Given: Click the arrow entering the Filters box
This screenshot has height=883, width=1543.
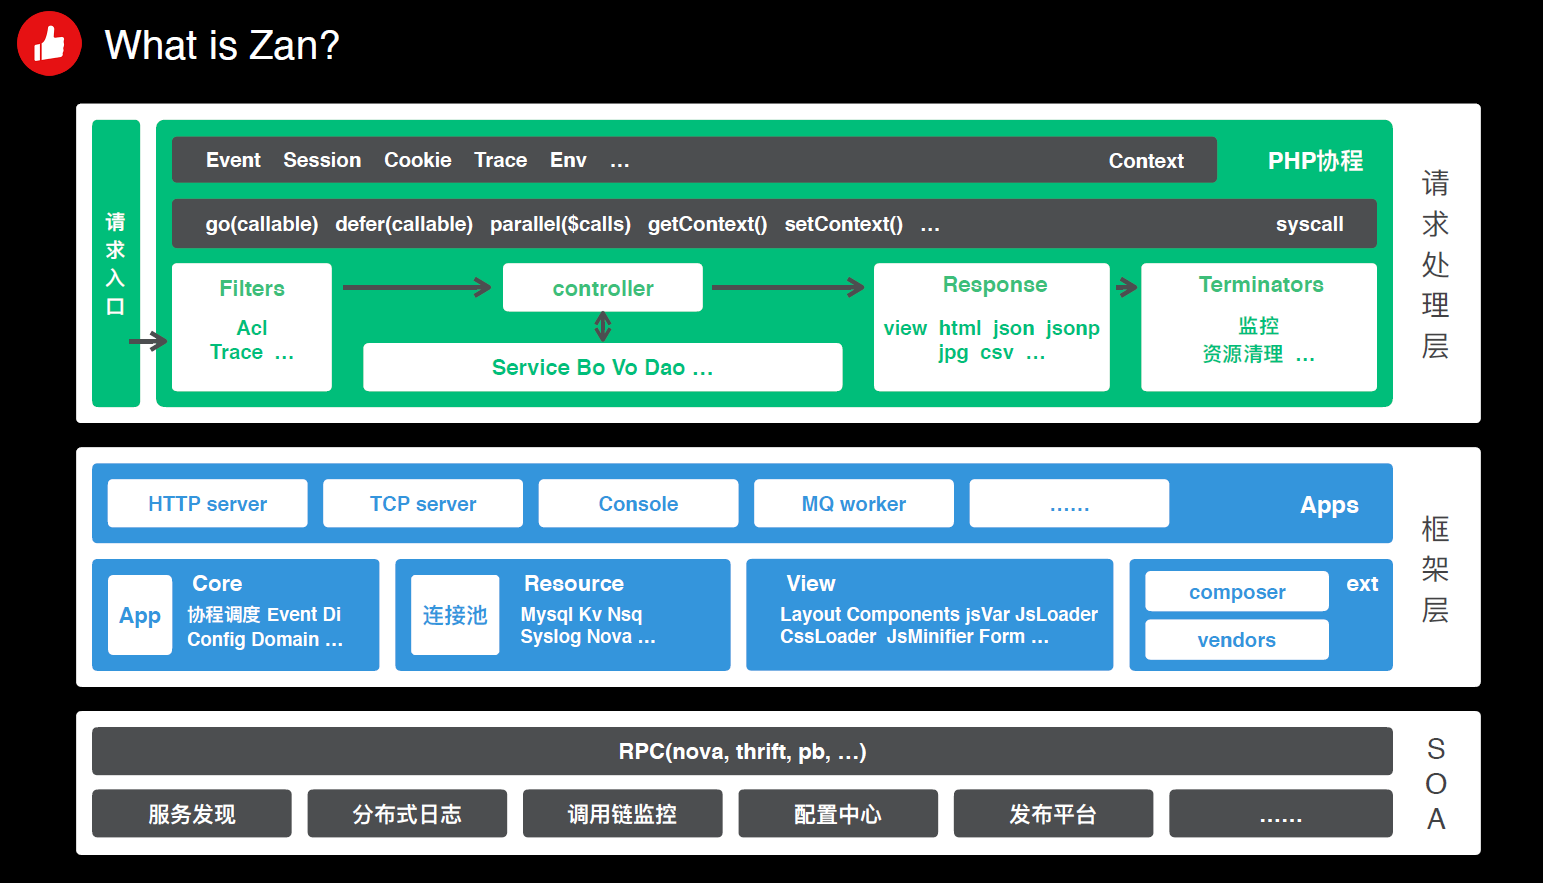Looking at the screenshot, I should tap(148, 342).
